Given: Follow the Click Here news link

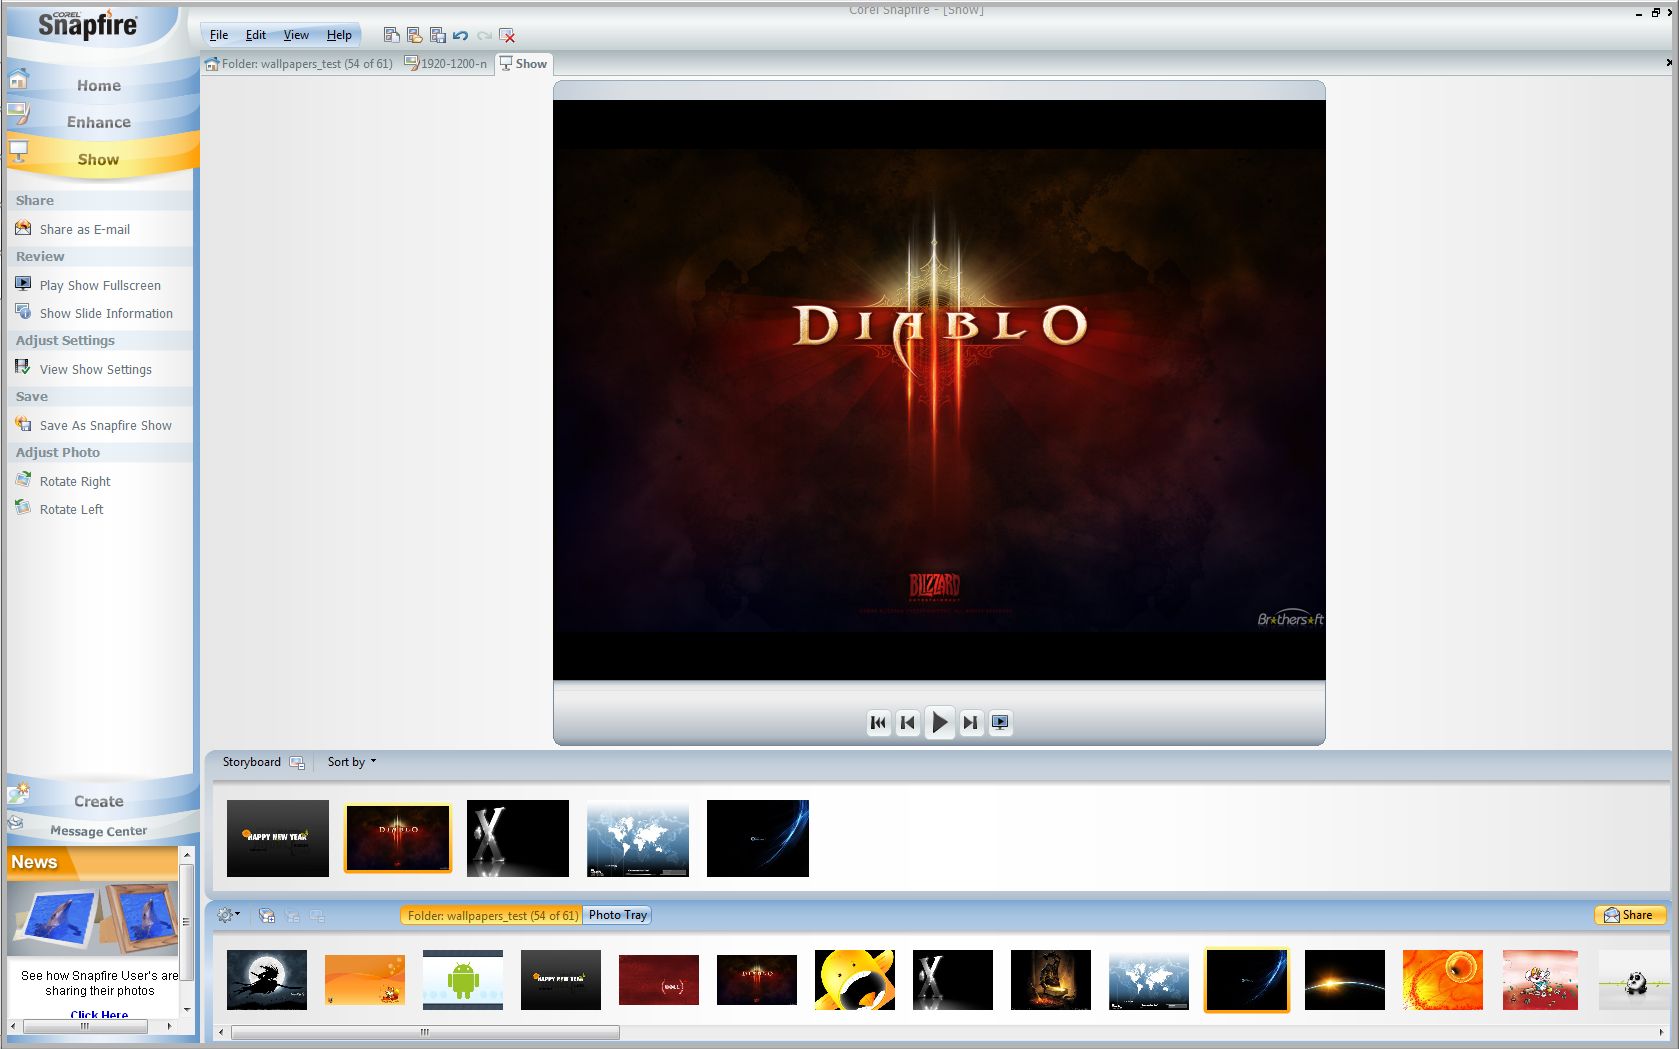Looking at the screenshot, I should (99, 1014).
